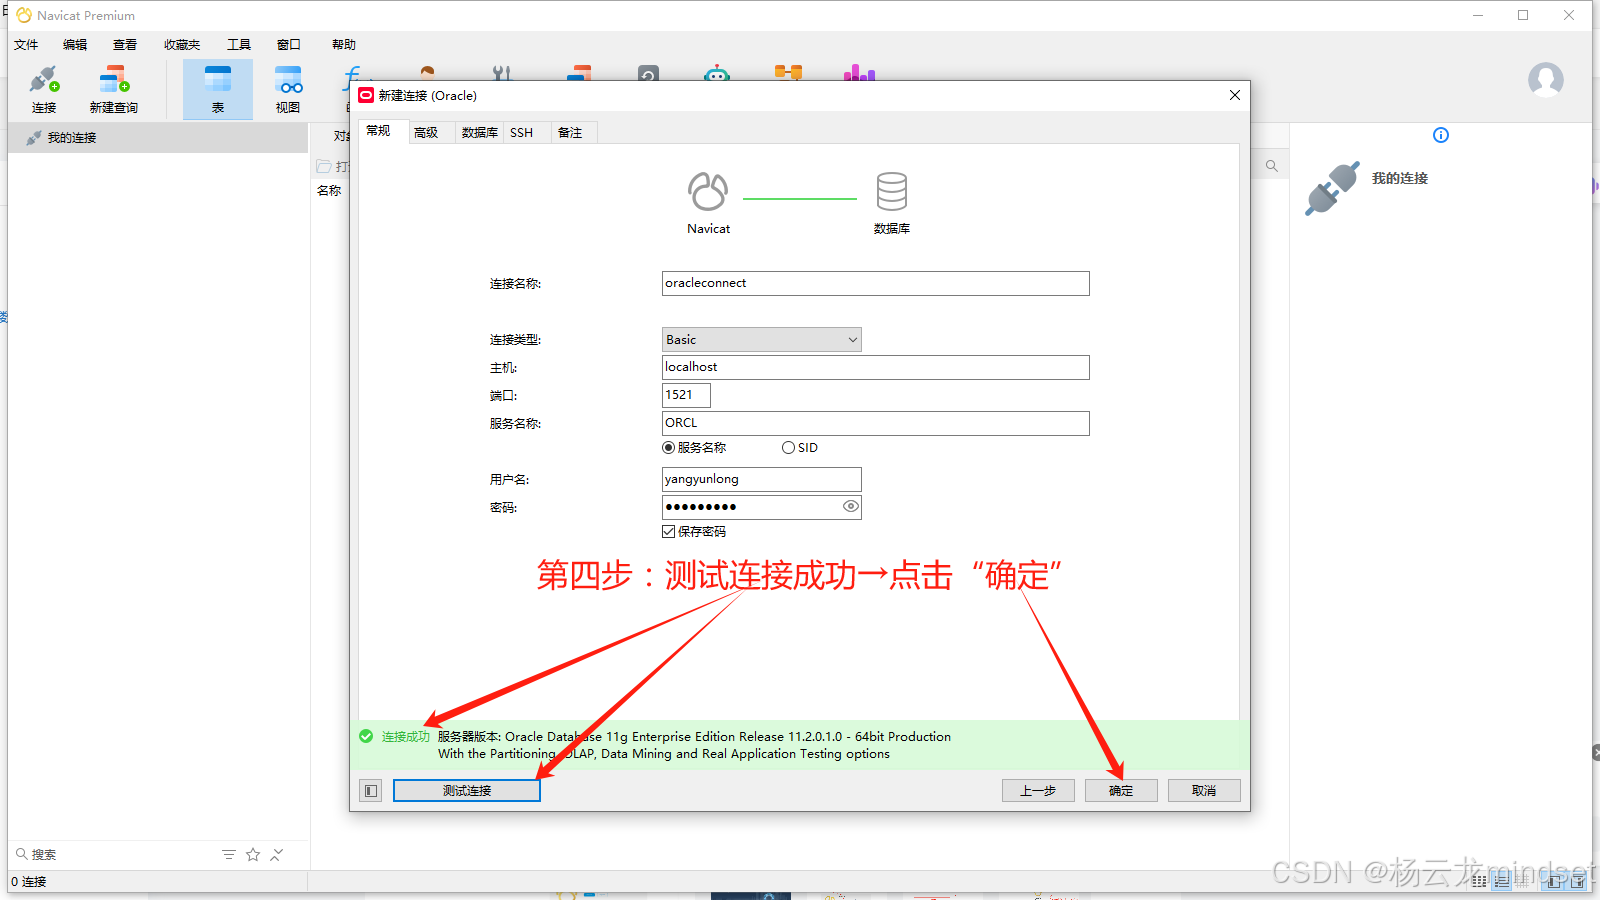1600x900 pixels.
Task: Click the 取消 button
Action: (x=1204, y=791)
